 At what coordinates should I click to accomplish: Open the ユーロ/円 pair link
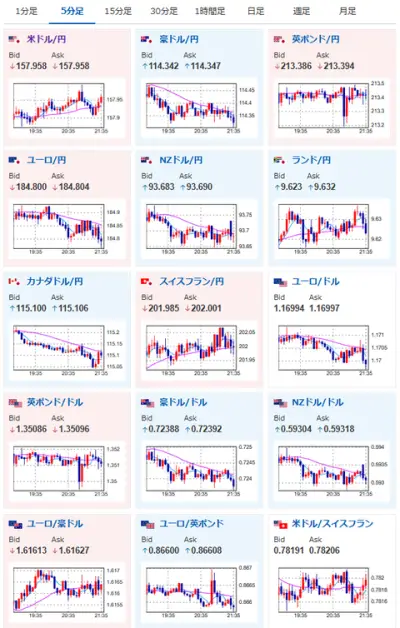pyautogui.click(x=46, y=160)
